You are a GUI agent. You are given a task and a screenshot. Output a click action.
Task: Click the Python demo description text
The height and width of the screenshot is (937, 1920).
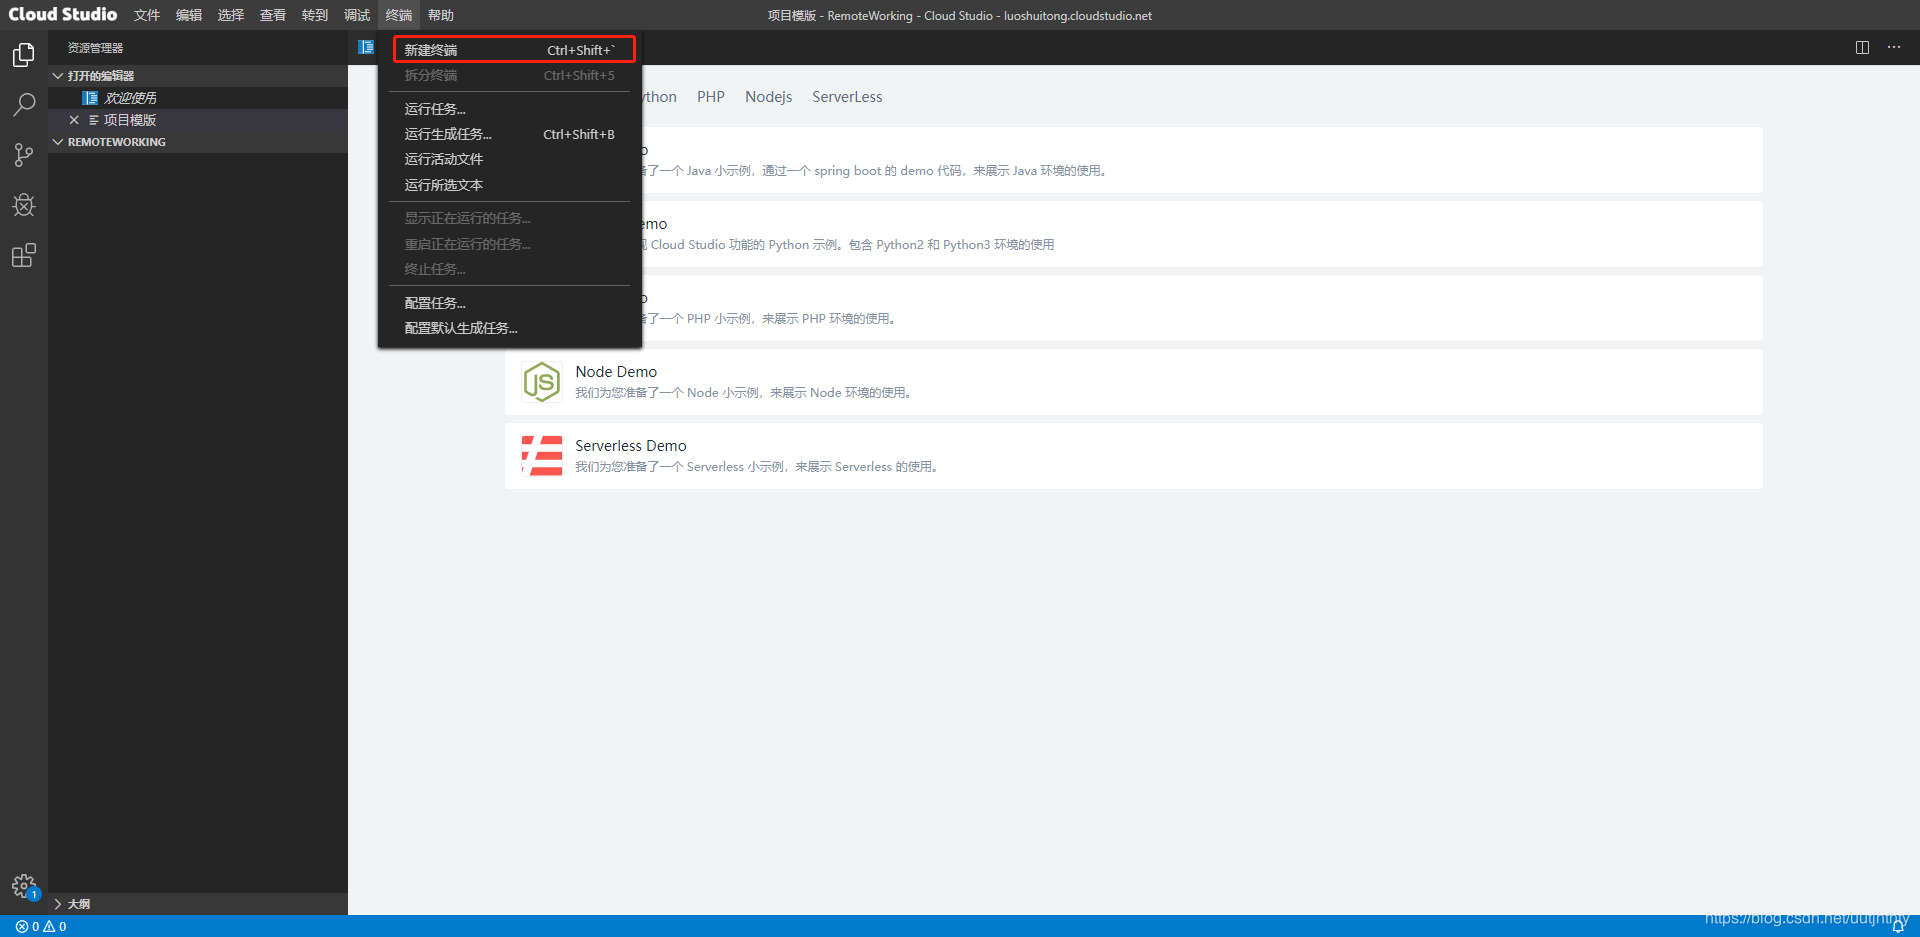(848, 245)
